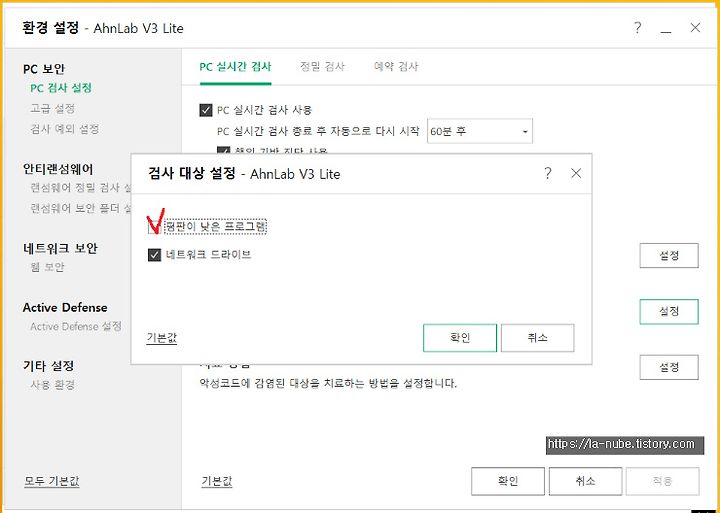Select 사용 환경 in sidebar
The width and height of the screenshot is (720, 513).
tap(52, 385)
